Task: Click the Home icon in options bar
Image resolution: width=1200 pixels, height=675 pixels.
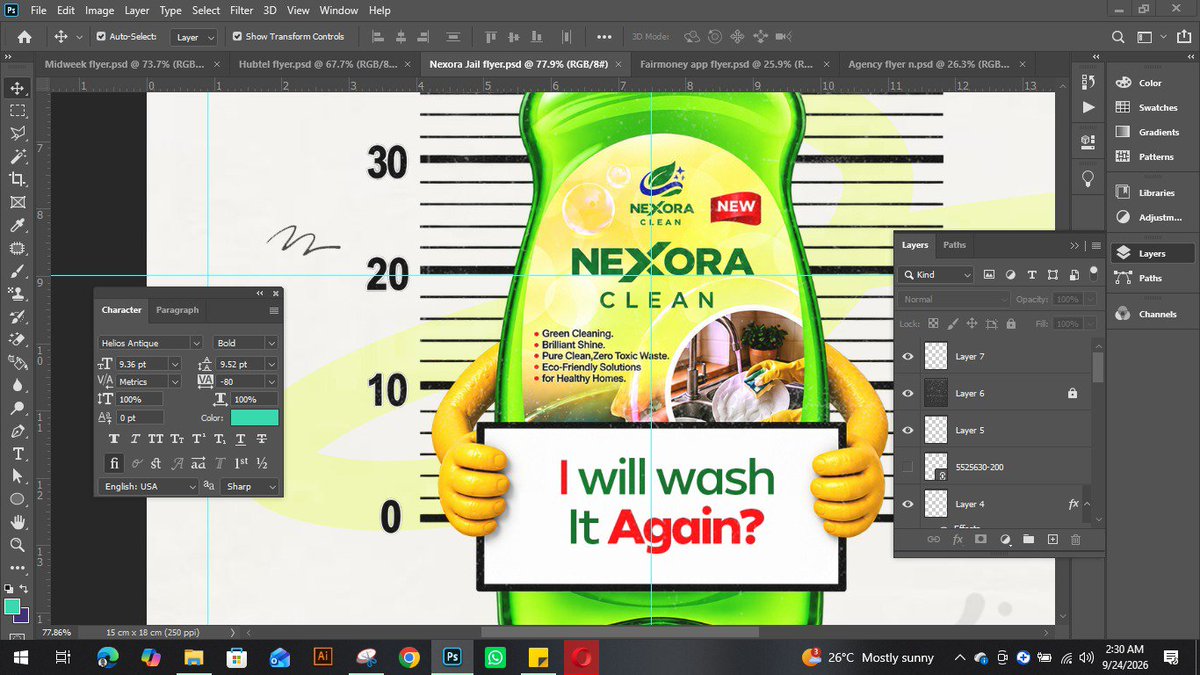Action: [24, 37]
